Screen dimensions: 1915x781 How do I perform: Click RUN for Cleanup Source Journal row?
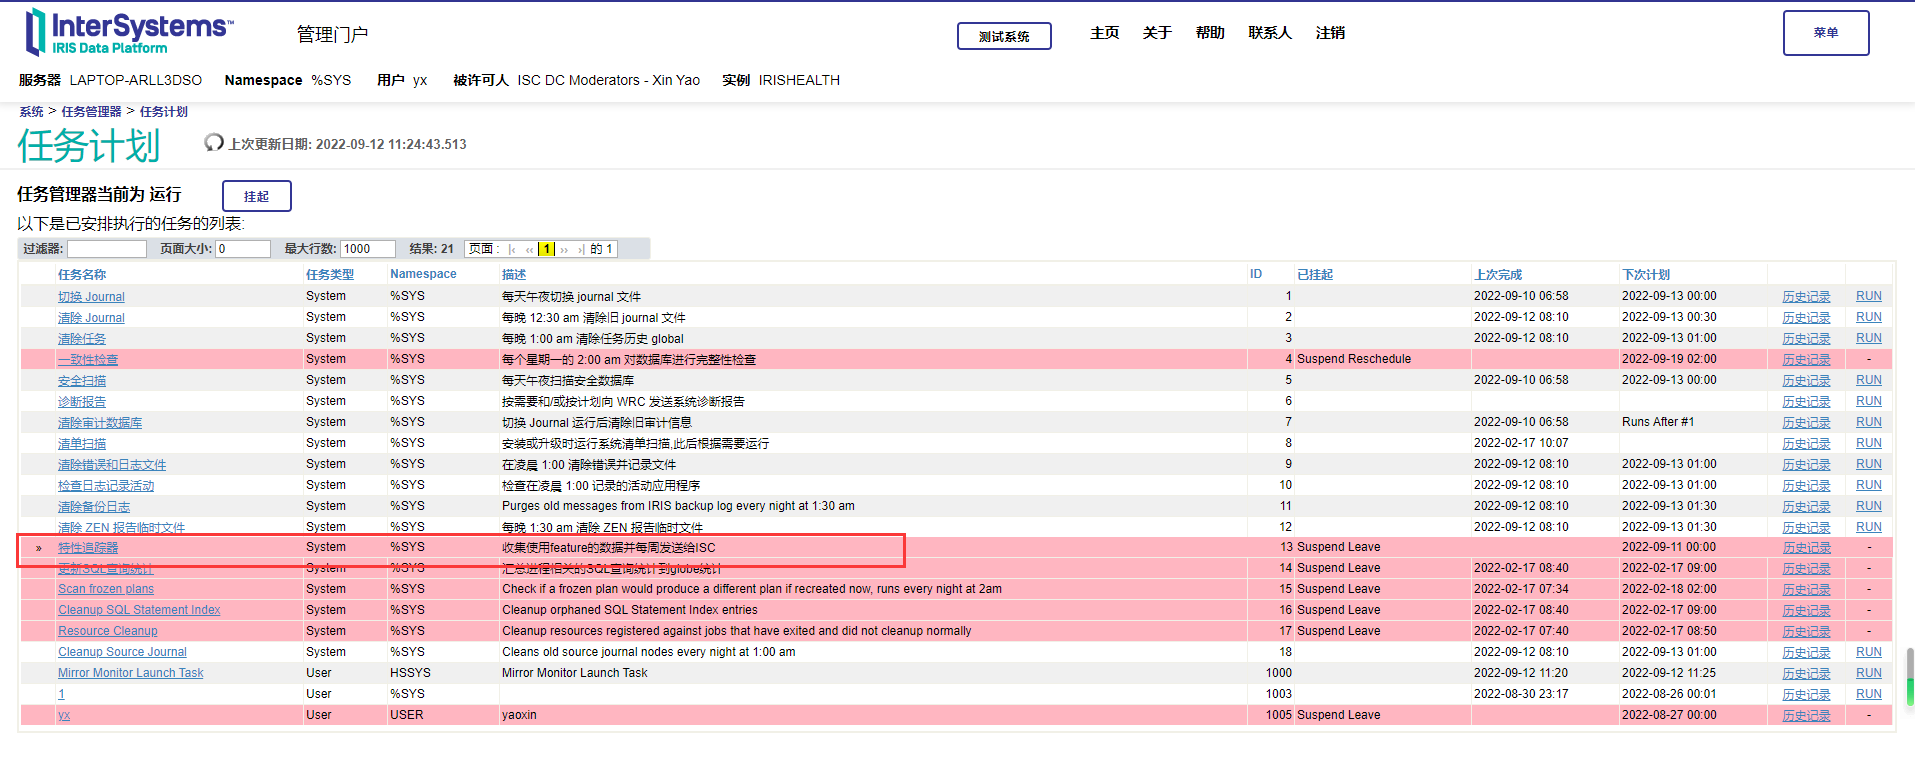[1868, 652]
